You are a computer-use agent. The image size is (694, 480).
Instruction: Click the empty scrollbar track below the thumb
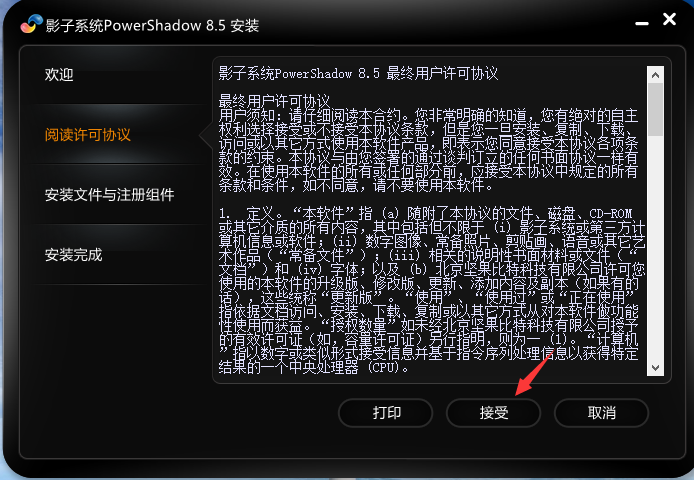click(x=655, y=248)
